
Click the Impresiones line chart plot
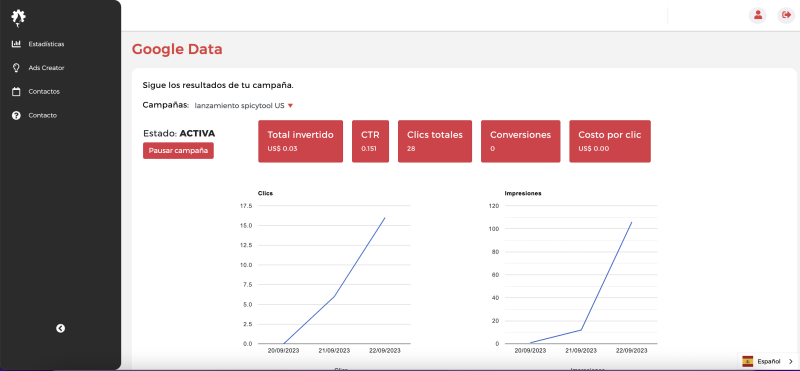(x=581, y=275)
